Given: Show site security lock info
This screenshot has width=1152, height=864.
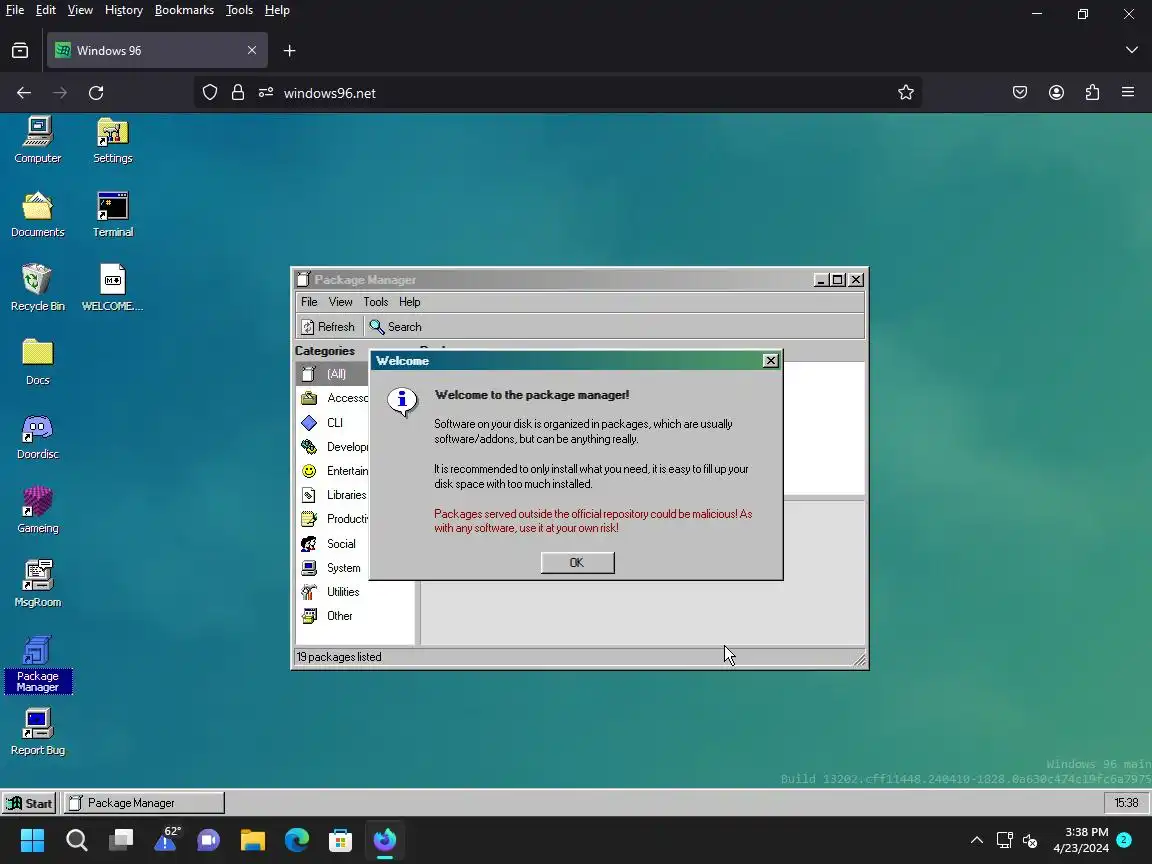Looking at the screenshot, I should click(x=238, y=93).
